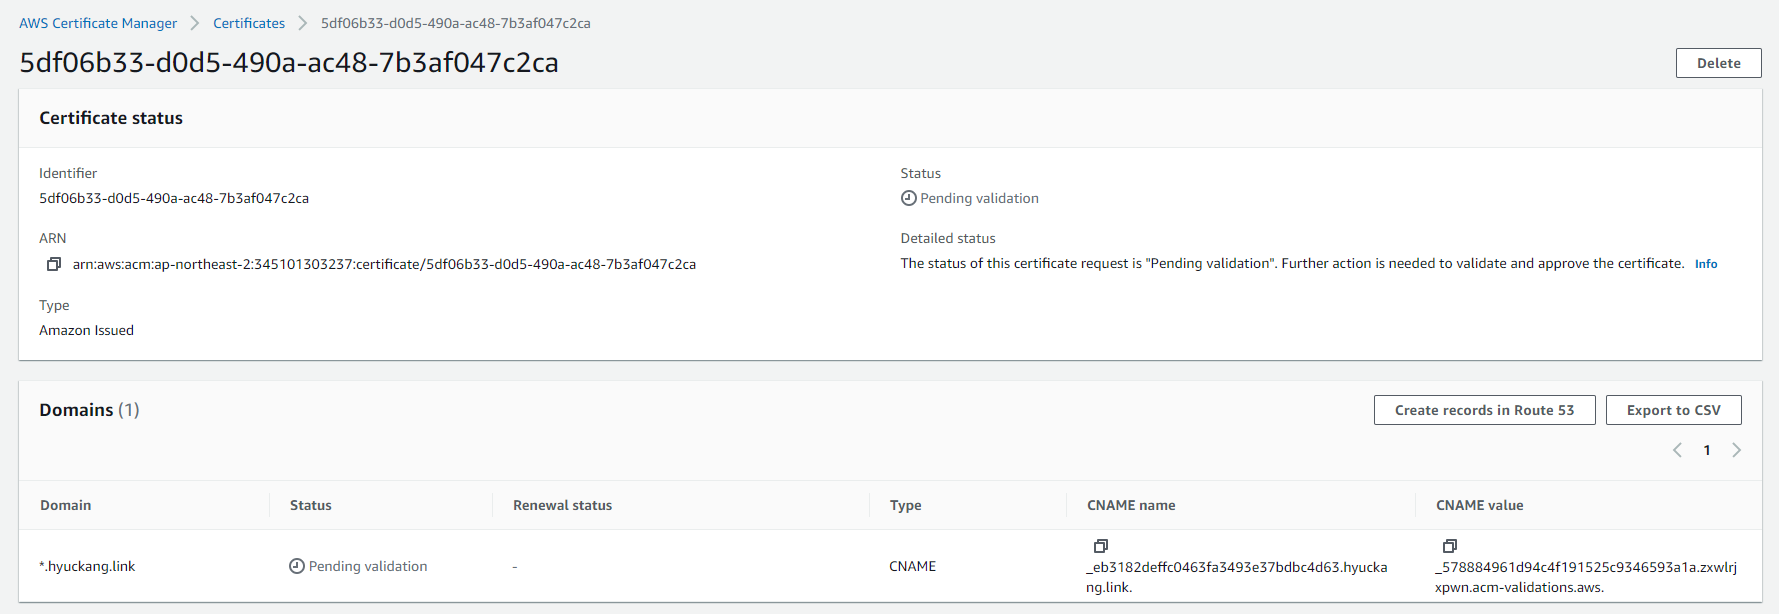Select page 1 in domains pagination
The height and width of the screenshot is (614, 1779).
coord(1707,450)
